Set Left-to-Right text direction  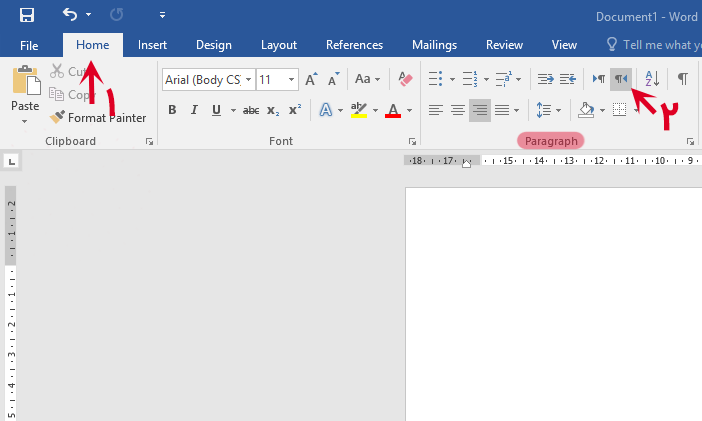[599, 79]
